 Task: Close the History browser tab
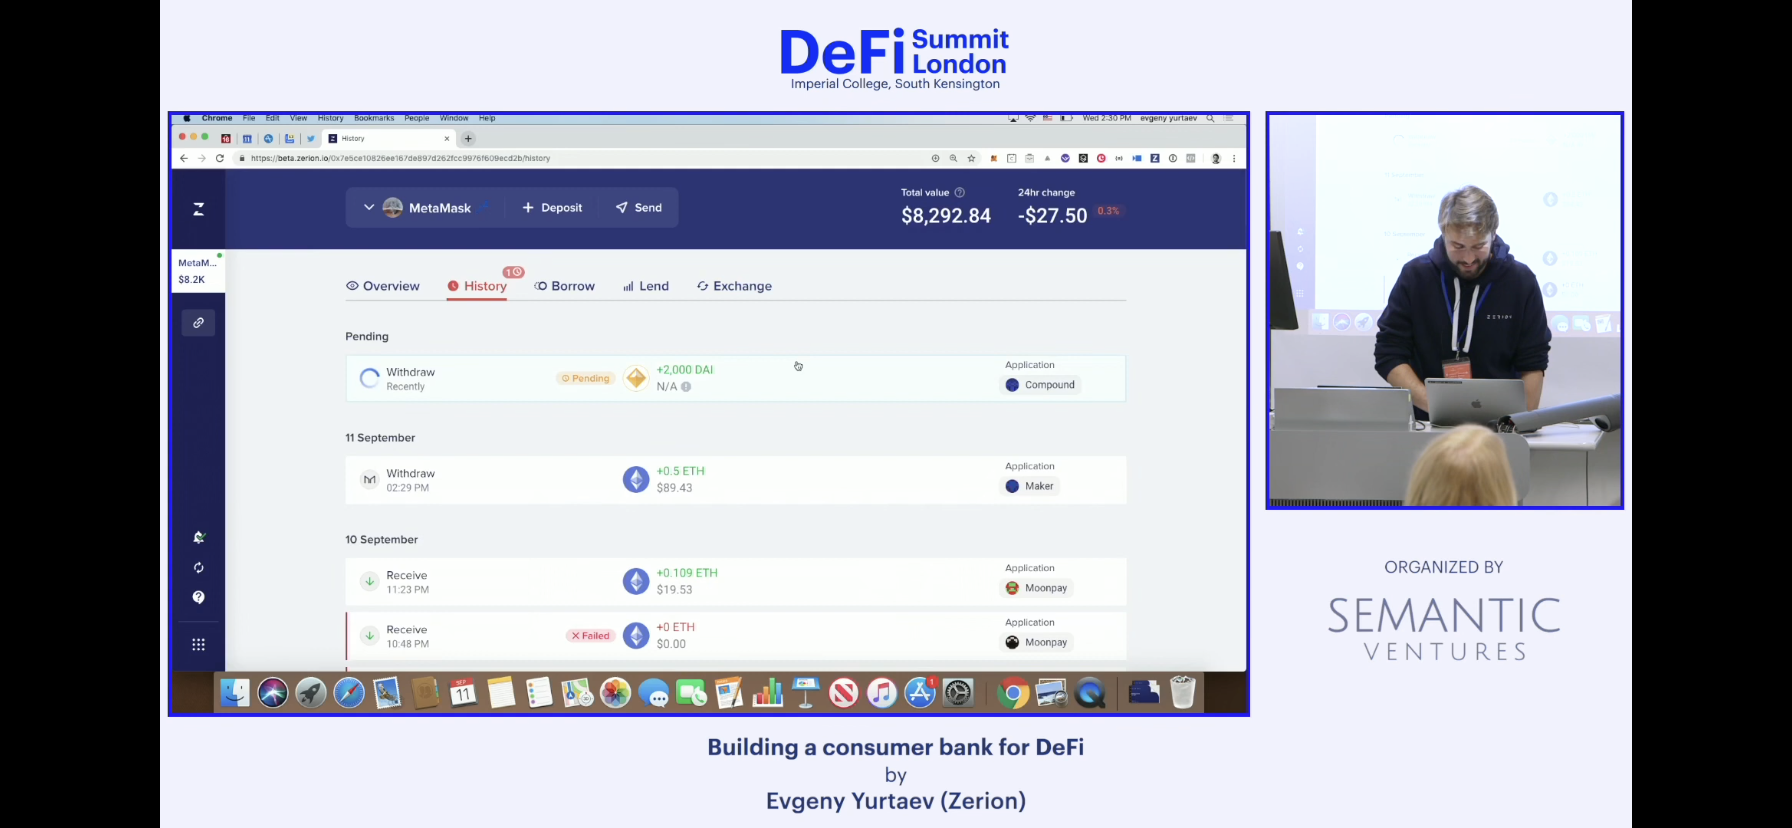click(x=447, y=139)
